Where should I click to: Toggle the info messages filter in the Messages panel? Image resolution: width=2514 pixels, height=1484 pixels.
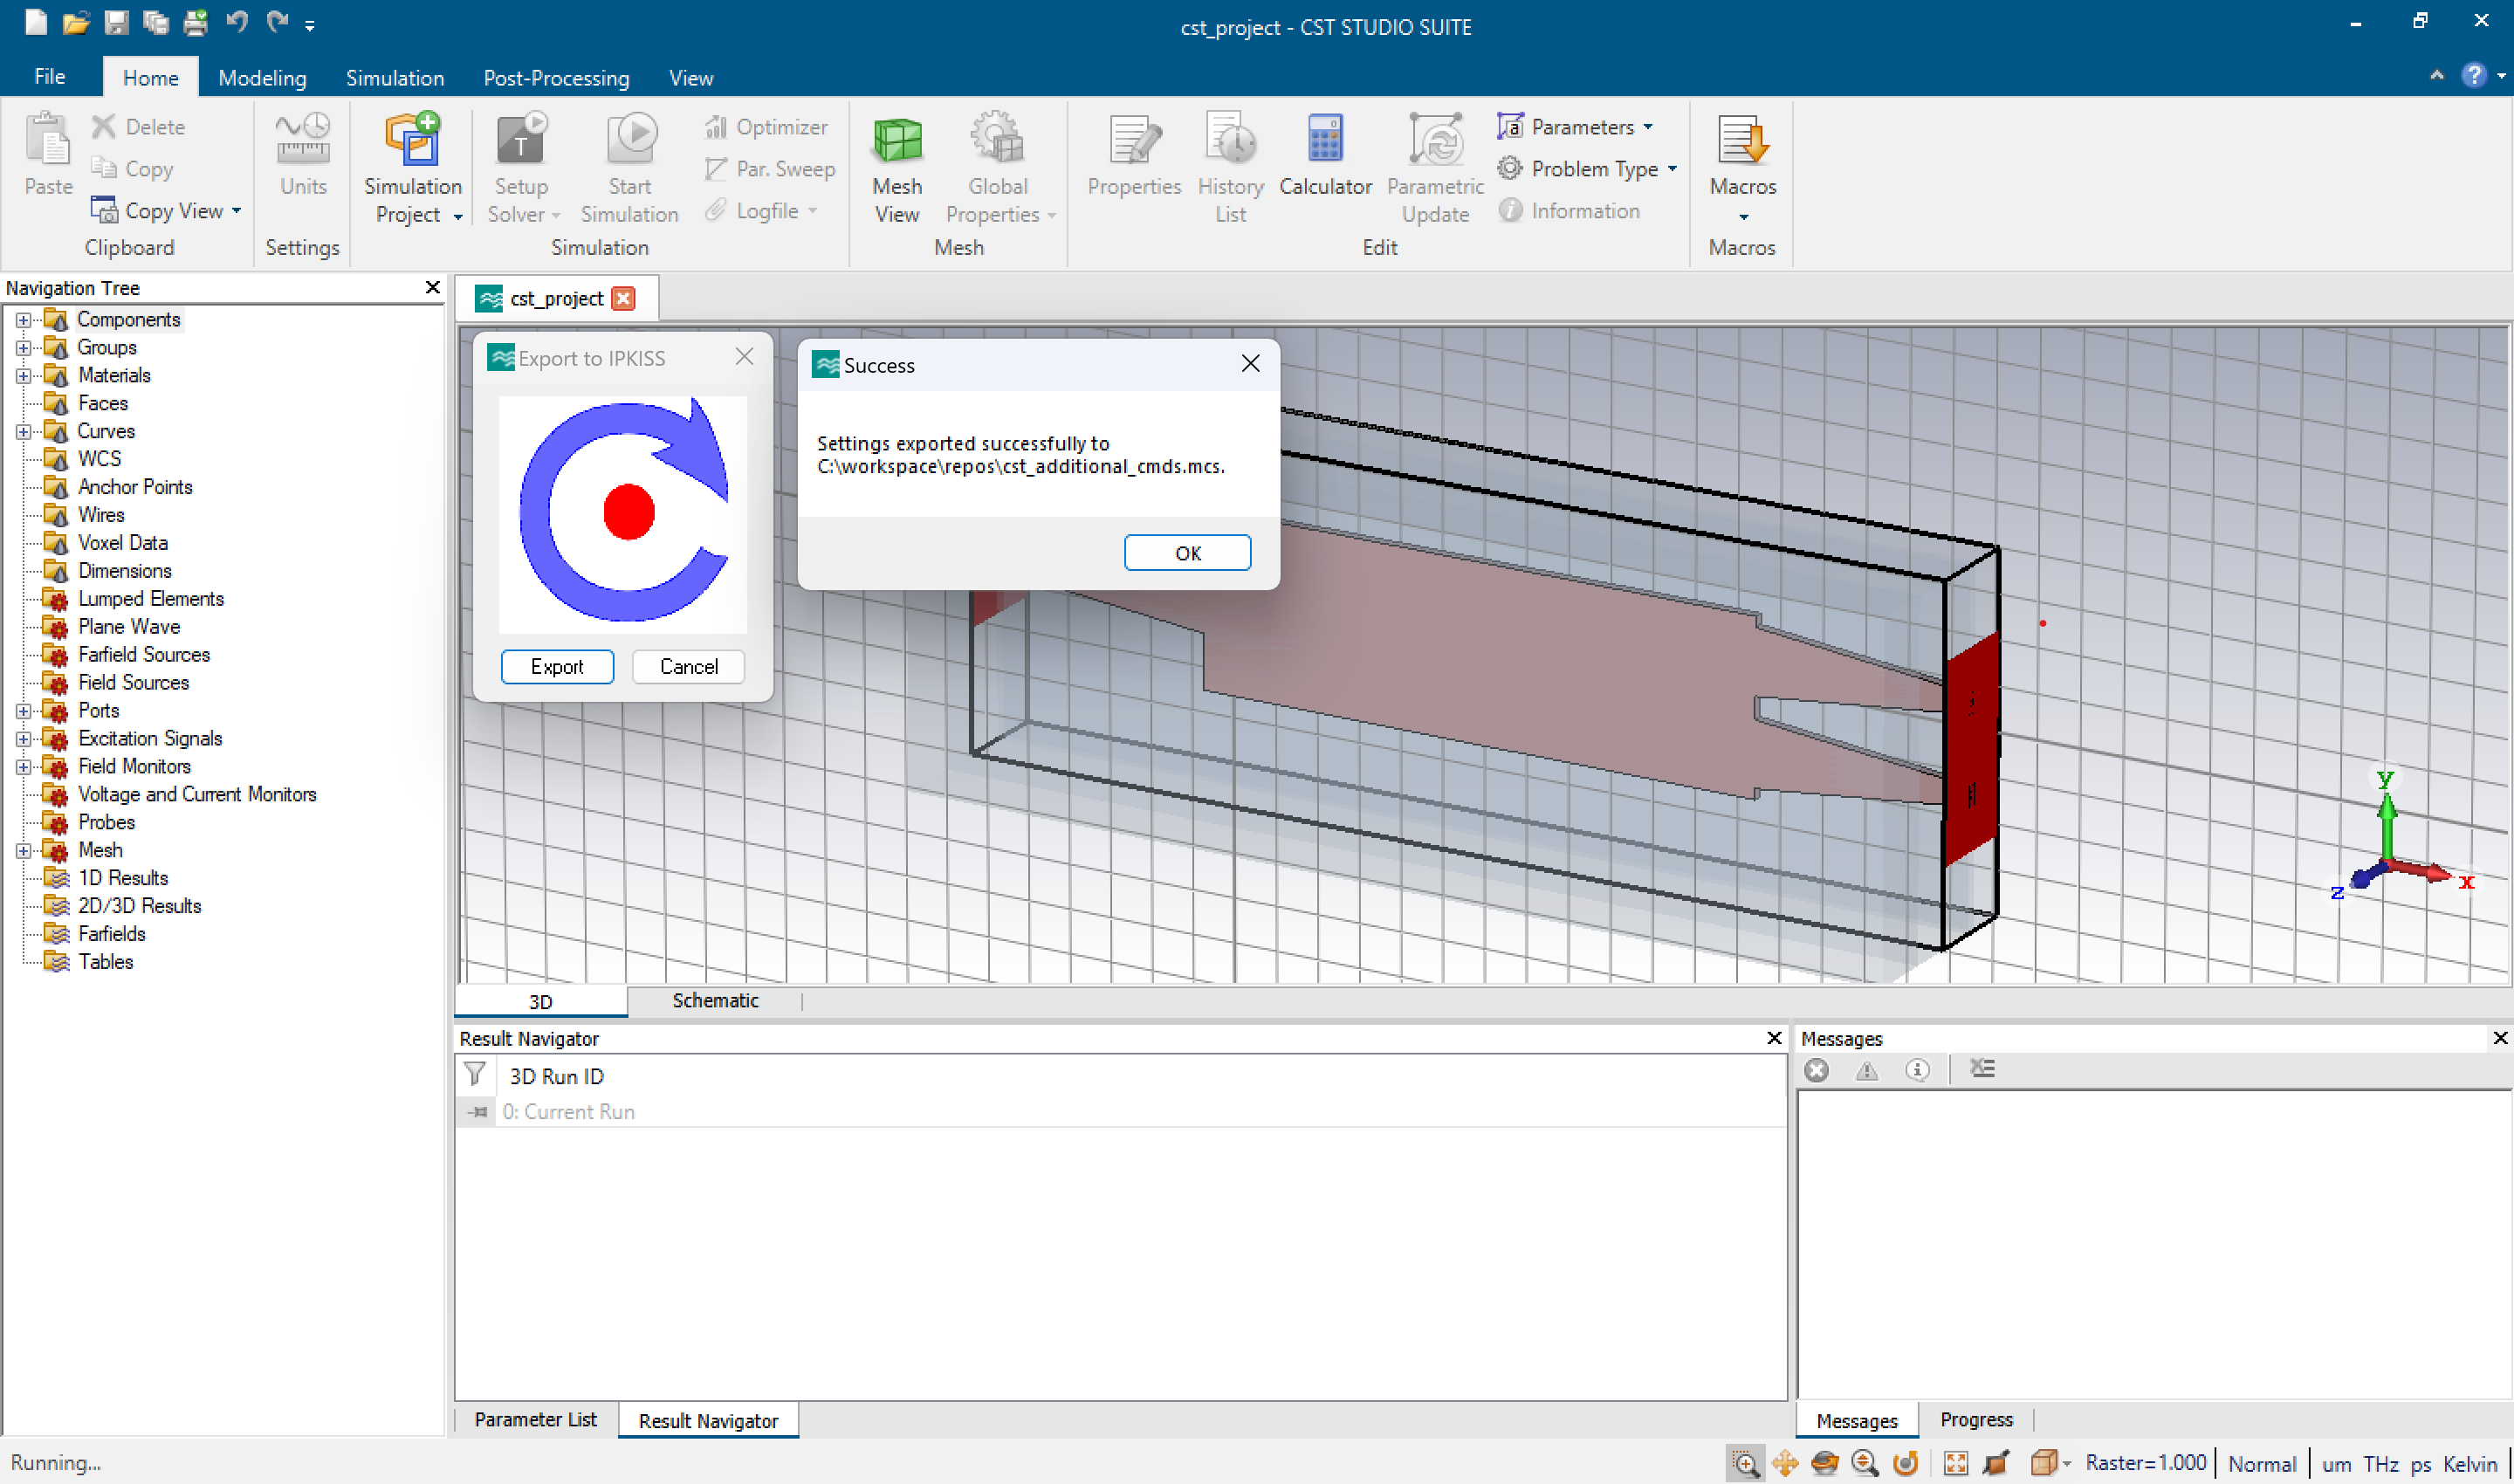(1916, 1070)
